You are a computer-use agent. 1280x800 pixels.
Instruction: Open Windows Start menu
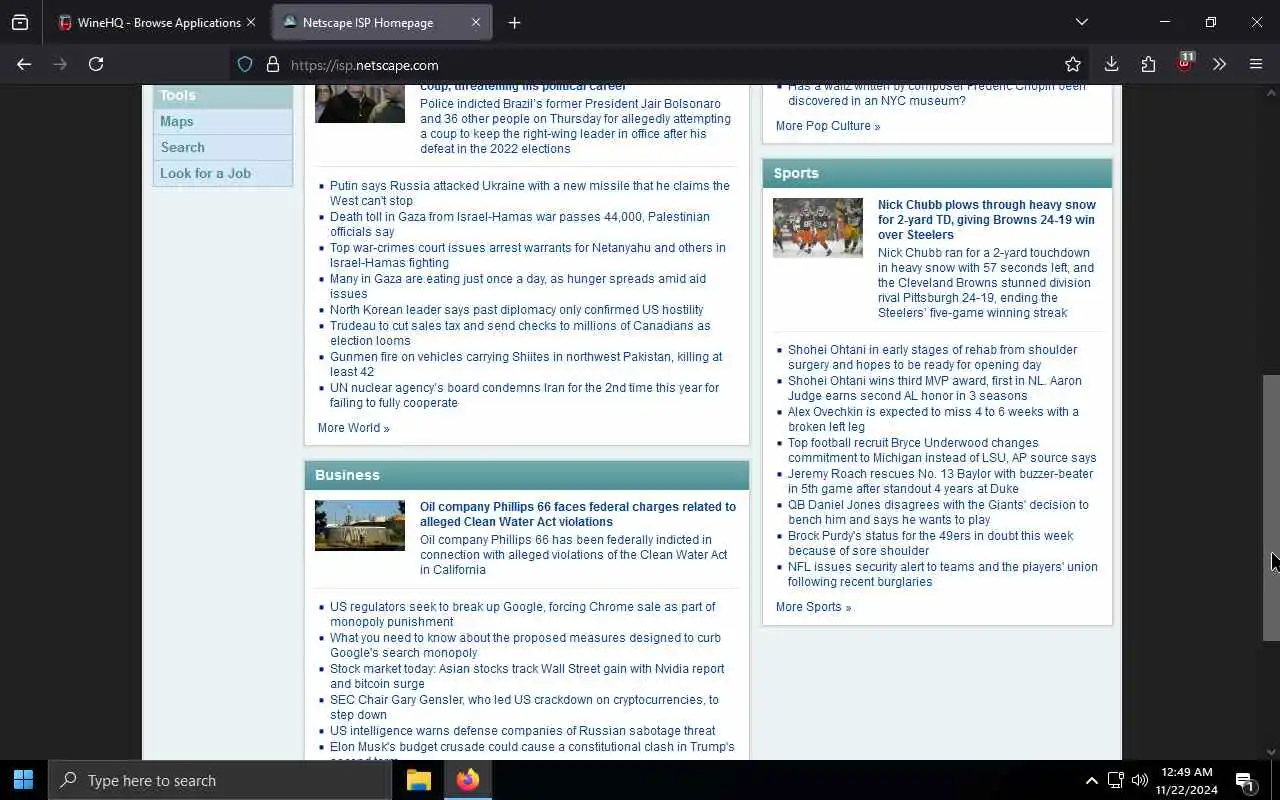click(x=24, y=780)
